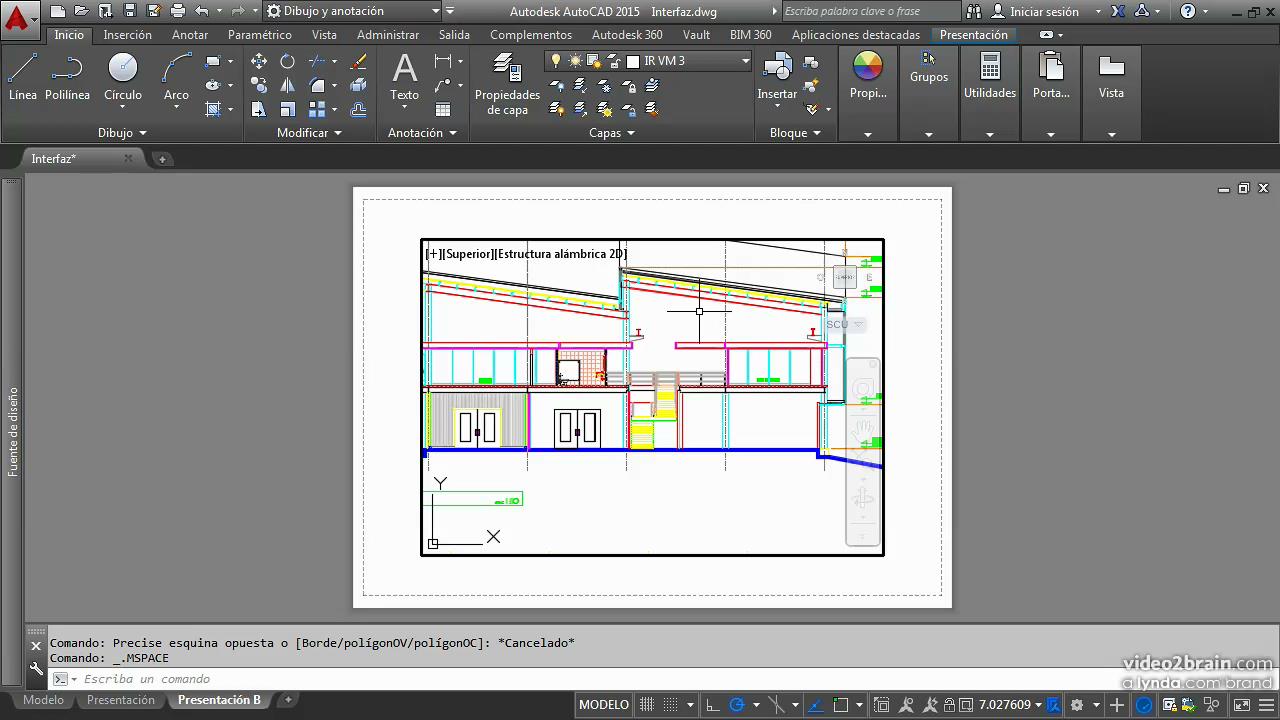
Task: Click the Scale (Escala) icon
Action: (288, 109)
